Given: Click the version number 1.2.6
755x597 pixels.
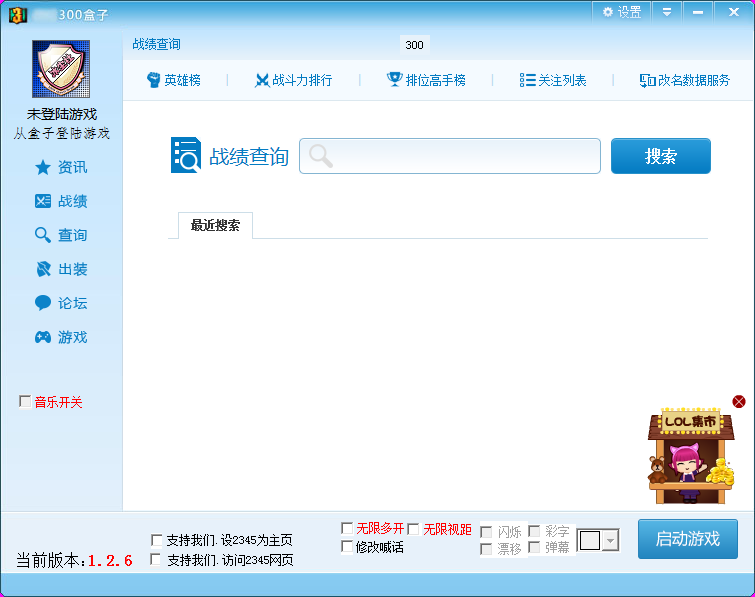Looking at the screenshot, I should [x=110, y=561].
